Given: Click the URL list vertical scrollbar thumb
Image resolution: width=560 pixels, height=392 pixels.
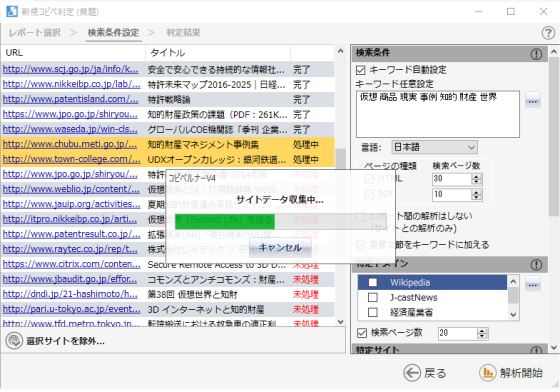Looking at the screenshot, I should (340, 159).
